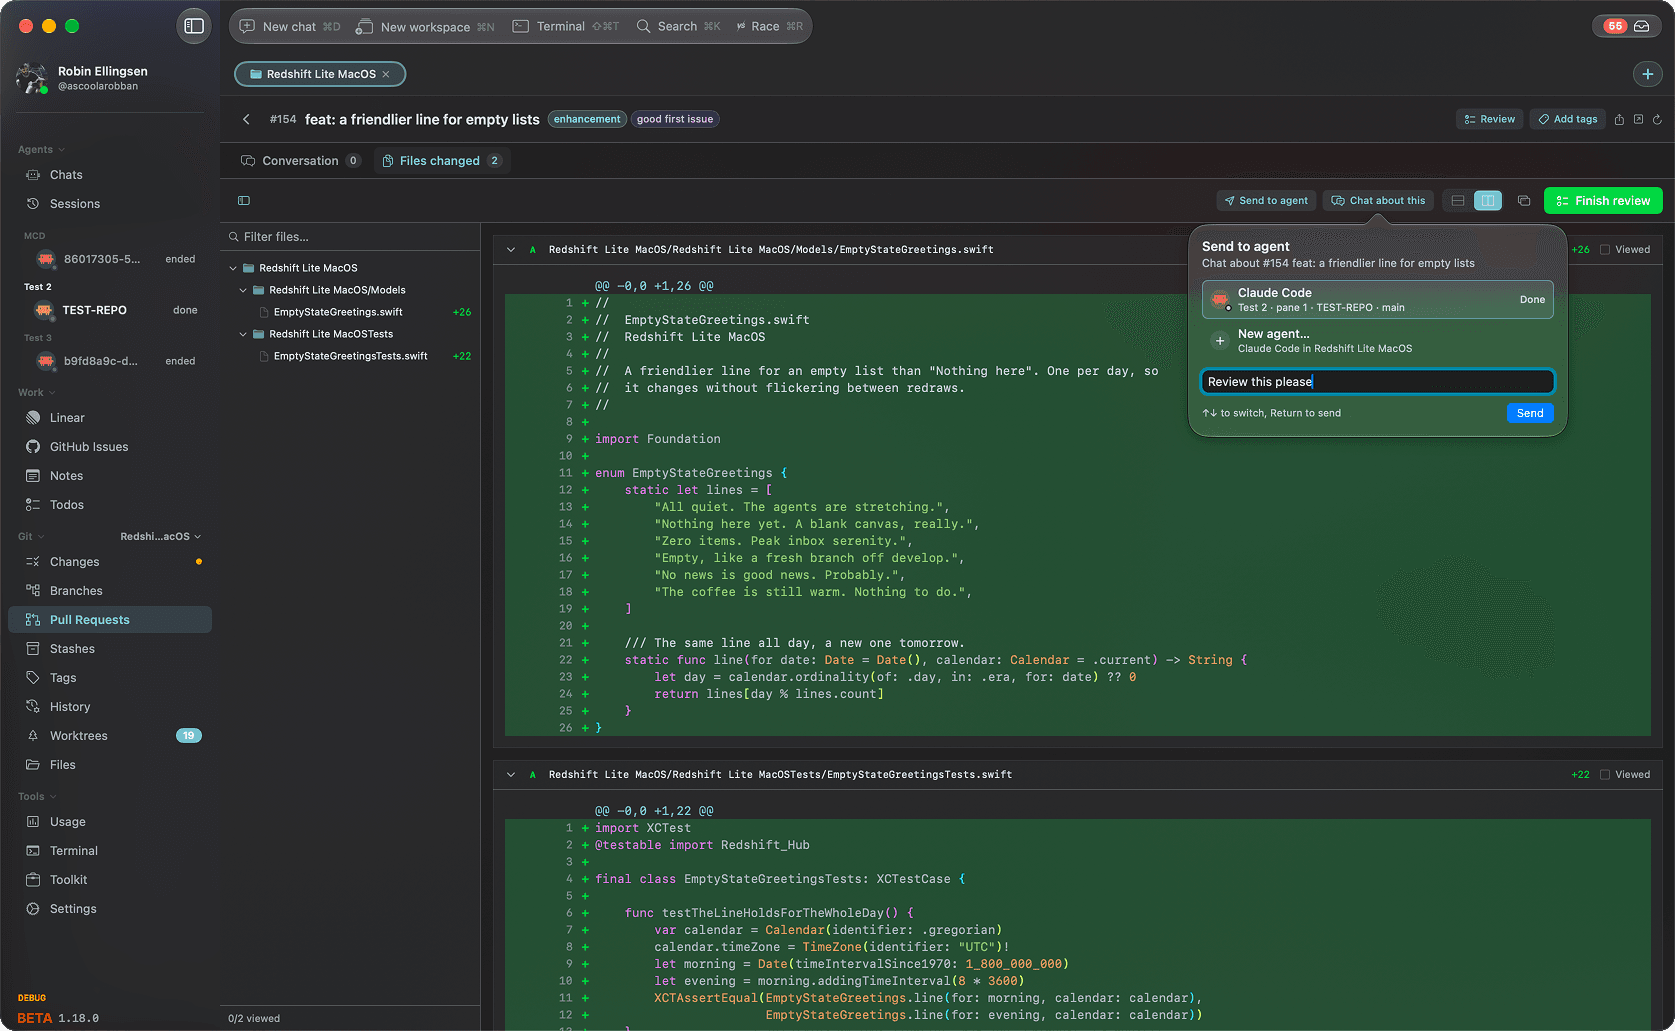Close the Redshift Lite MacOS tab

(x=386, y=74)
